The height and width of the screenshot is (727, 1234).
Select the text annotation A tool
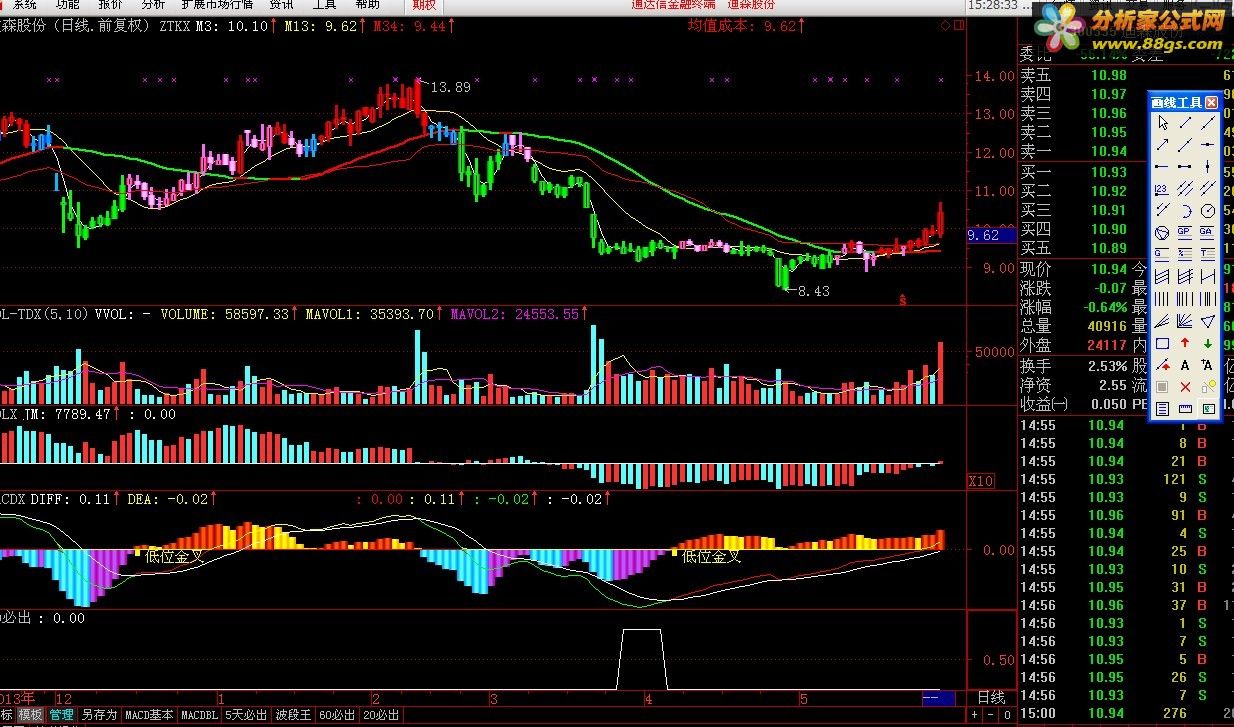1185,365
